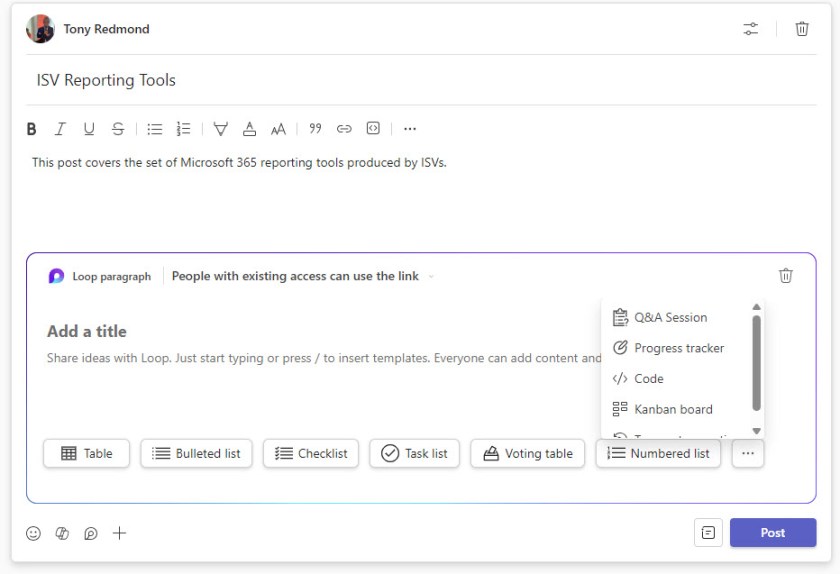Insert a Numbered list template
Viewport: 840px width, 574px height.
pos(658,453)
